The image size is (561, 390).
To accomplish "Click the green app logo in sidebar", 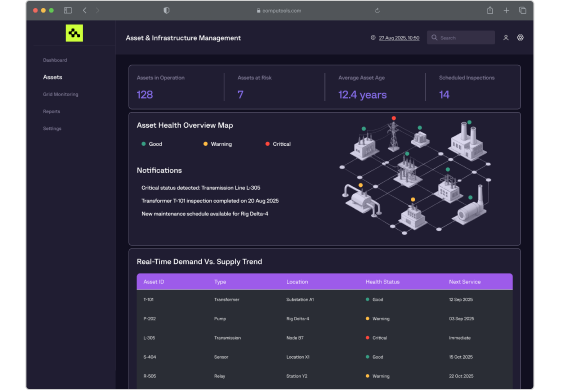I will 74,33.
